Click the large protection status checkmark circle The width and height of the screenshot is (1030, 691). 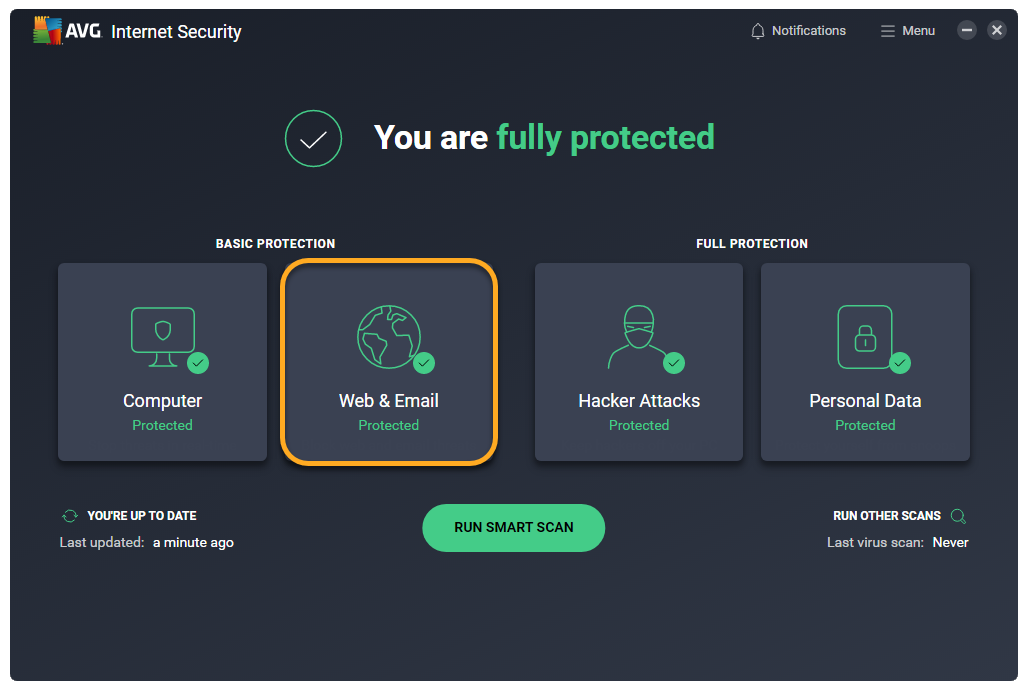click(x=314, y=138)
